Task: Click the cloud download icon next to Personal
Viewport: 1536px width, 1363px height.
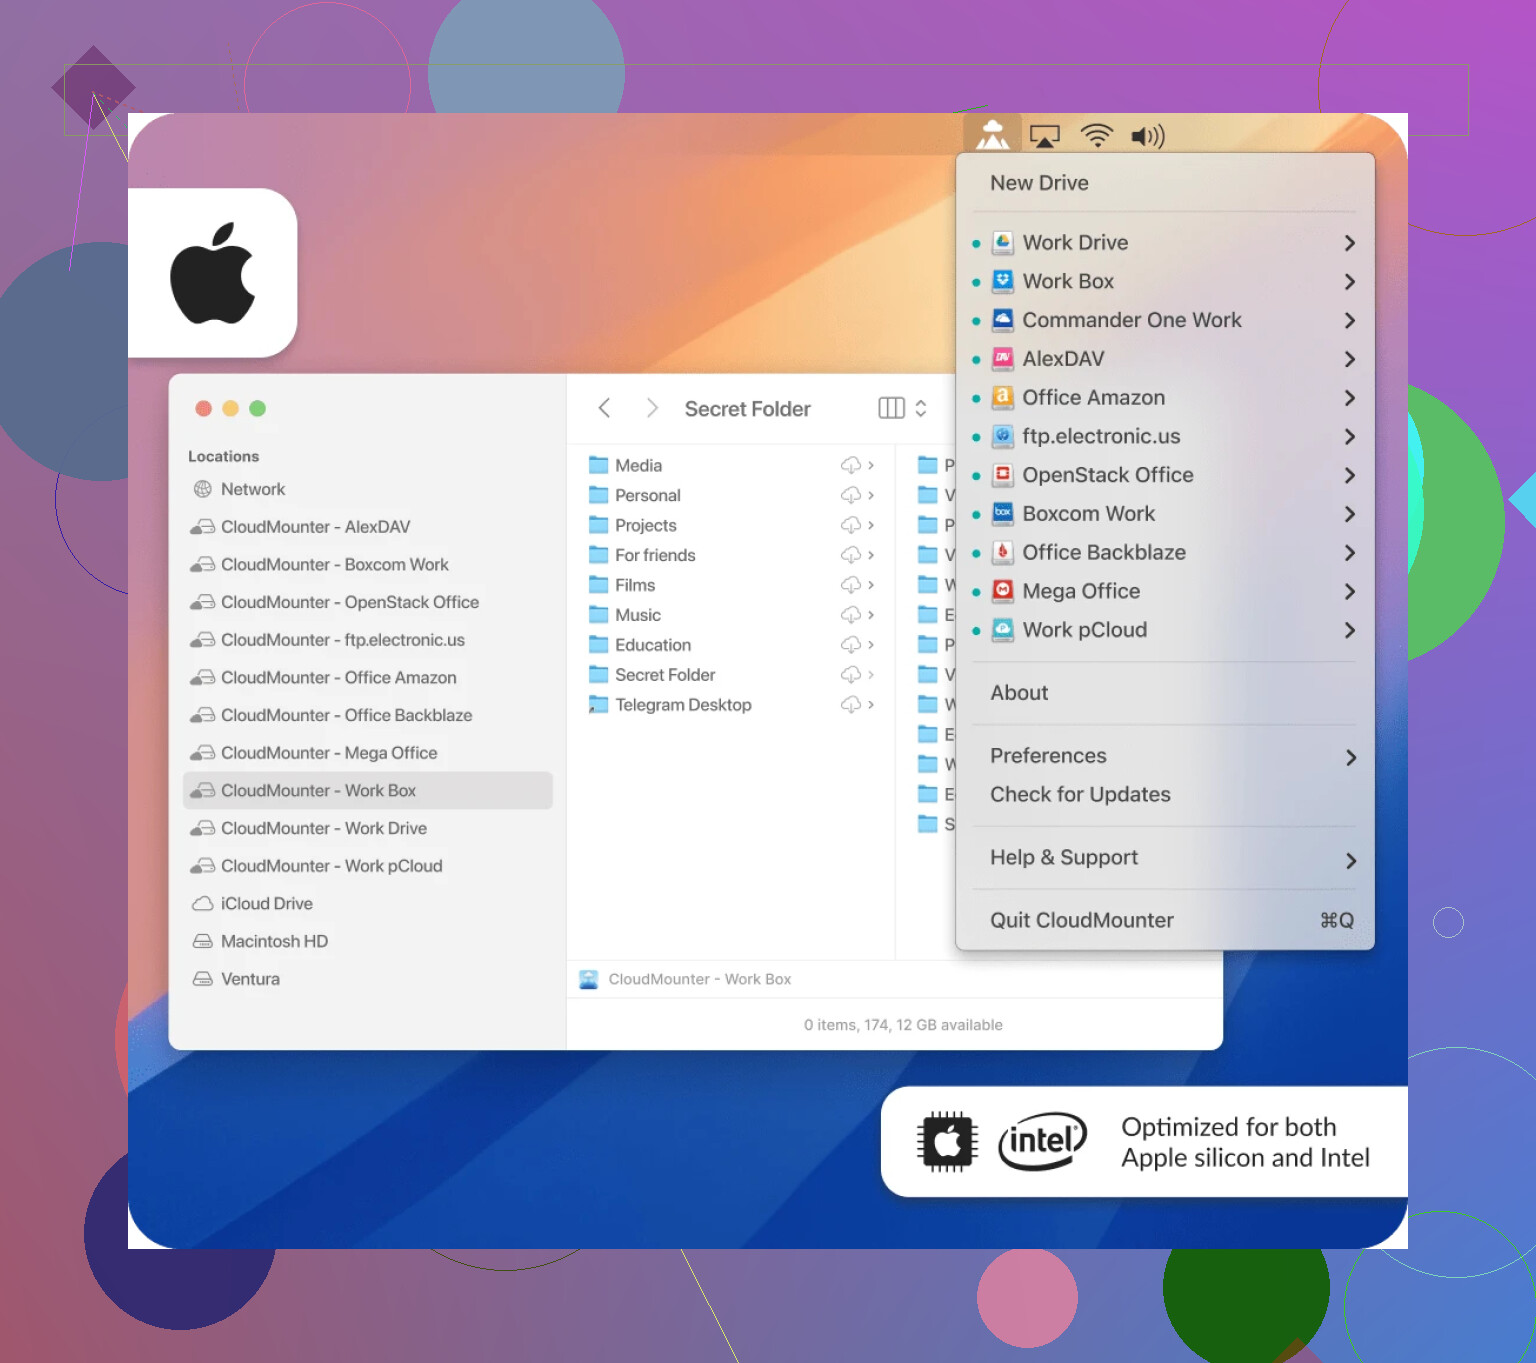Action: pyautogui.click(x=851, y=495)
